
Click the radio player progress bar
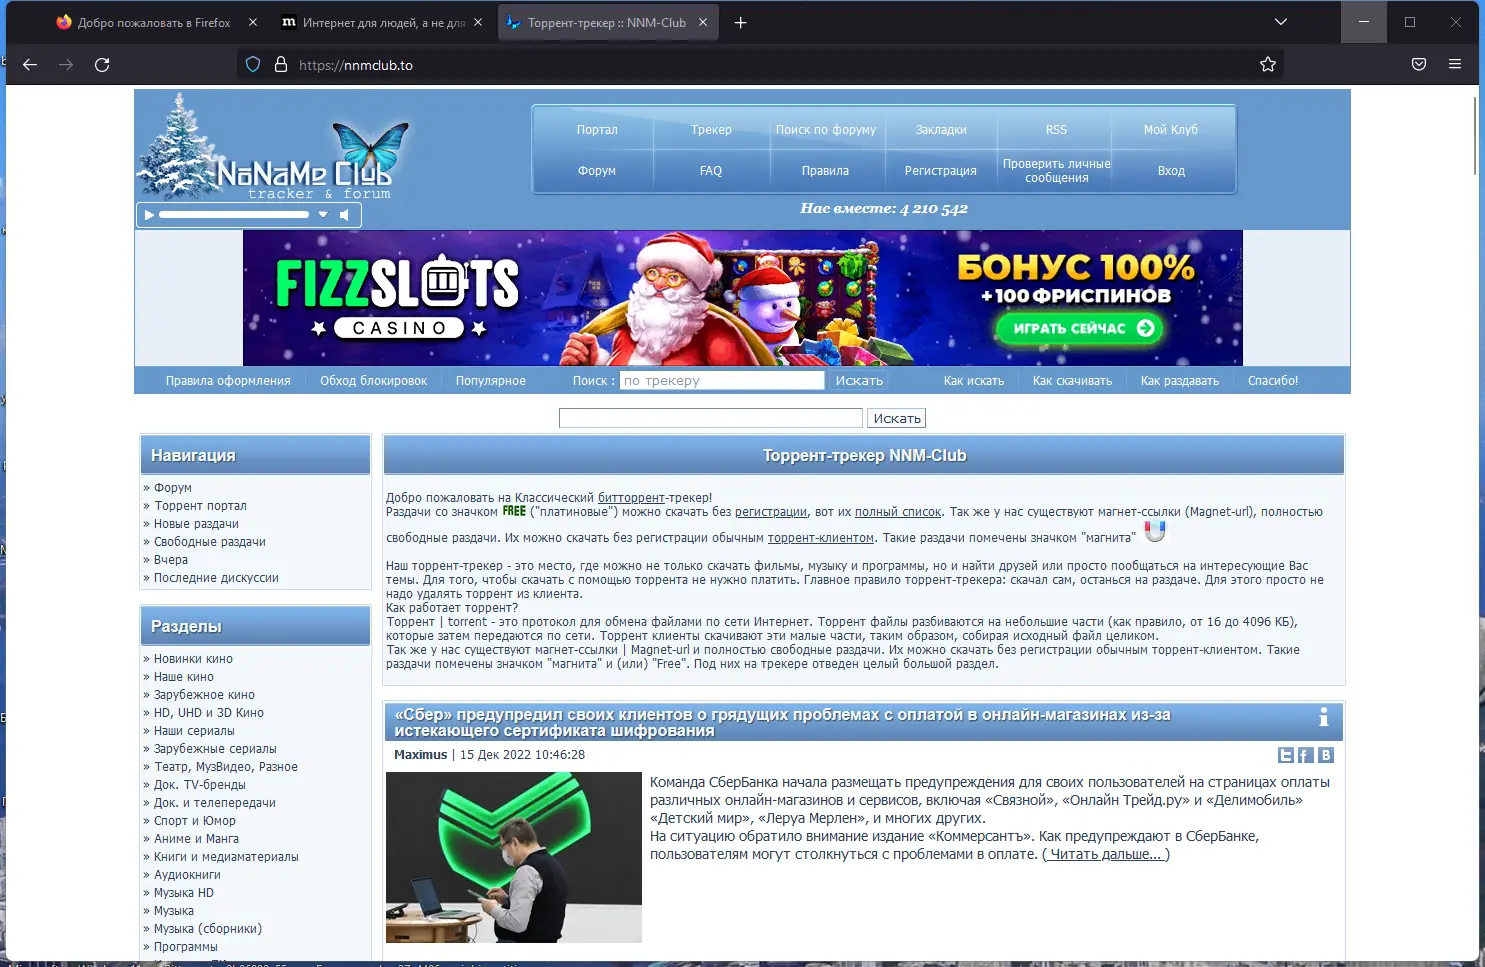click(234, 215)
